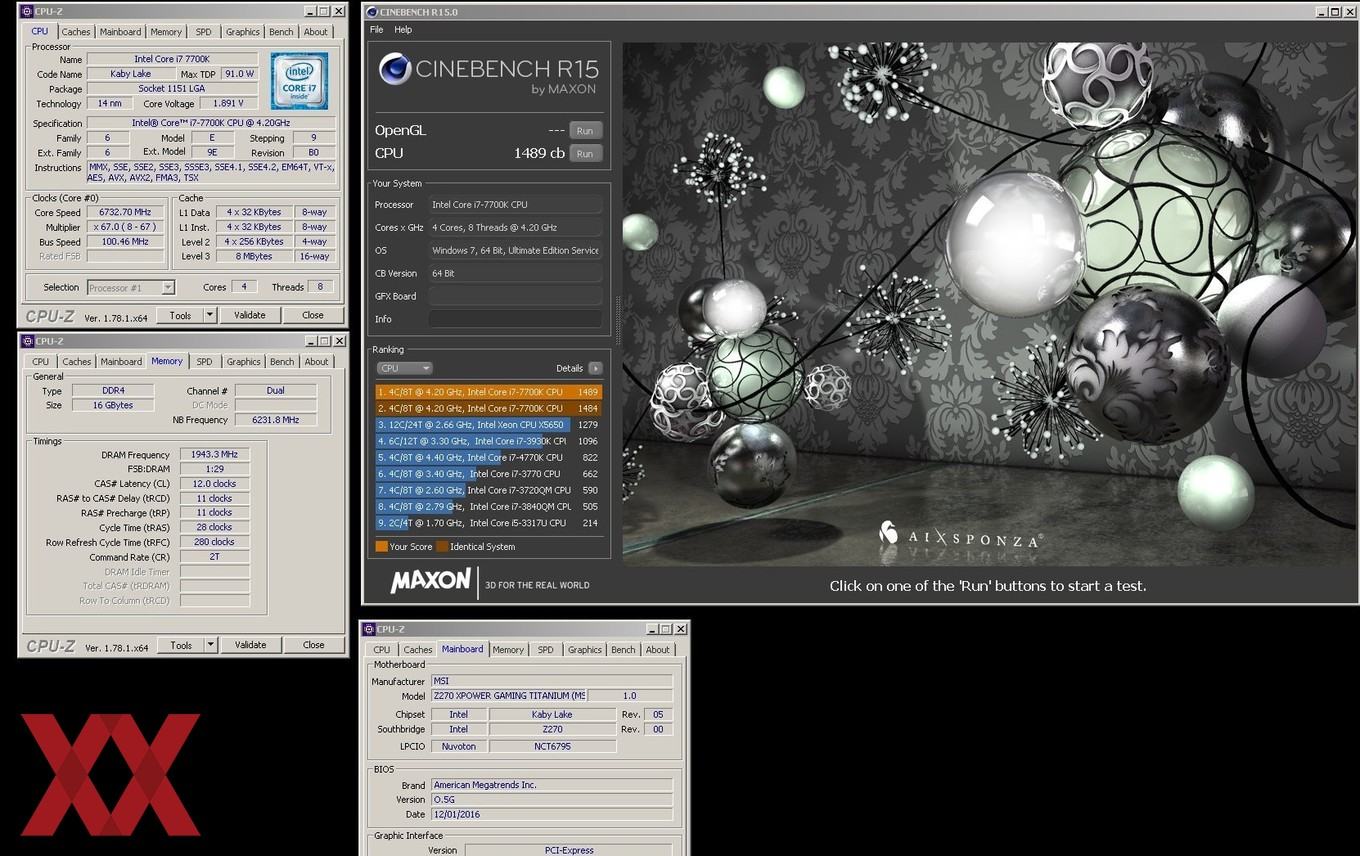Open Graphics tab in Mainboard CPU-Z window
Image resolution: width=1360 pixels, height=856 pixels.
585,650
